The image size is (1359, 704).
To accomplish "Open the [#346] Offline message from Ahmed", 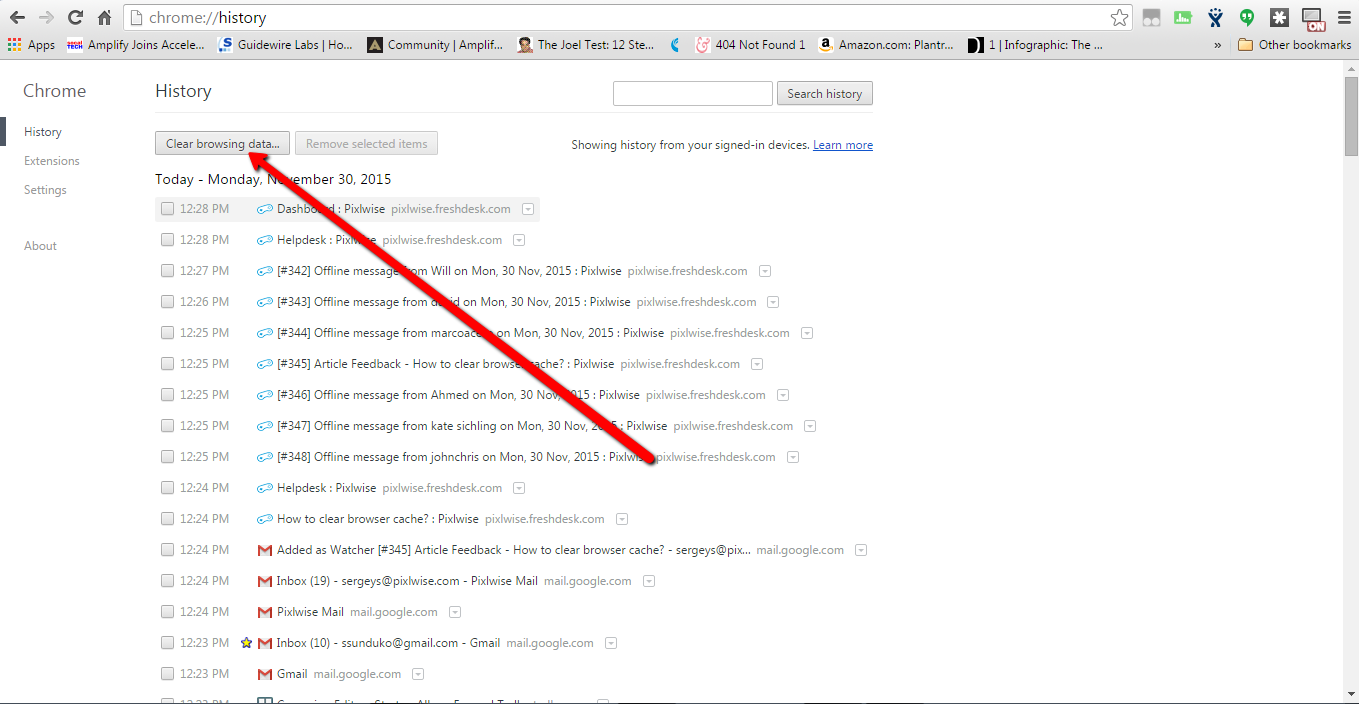I will (458, 395).
